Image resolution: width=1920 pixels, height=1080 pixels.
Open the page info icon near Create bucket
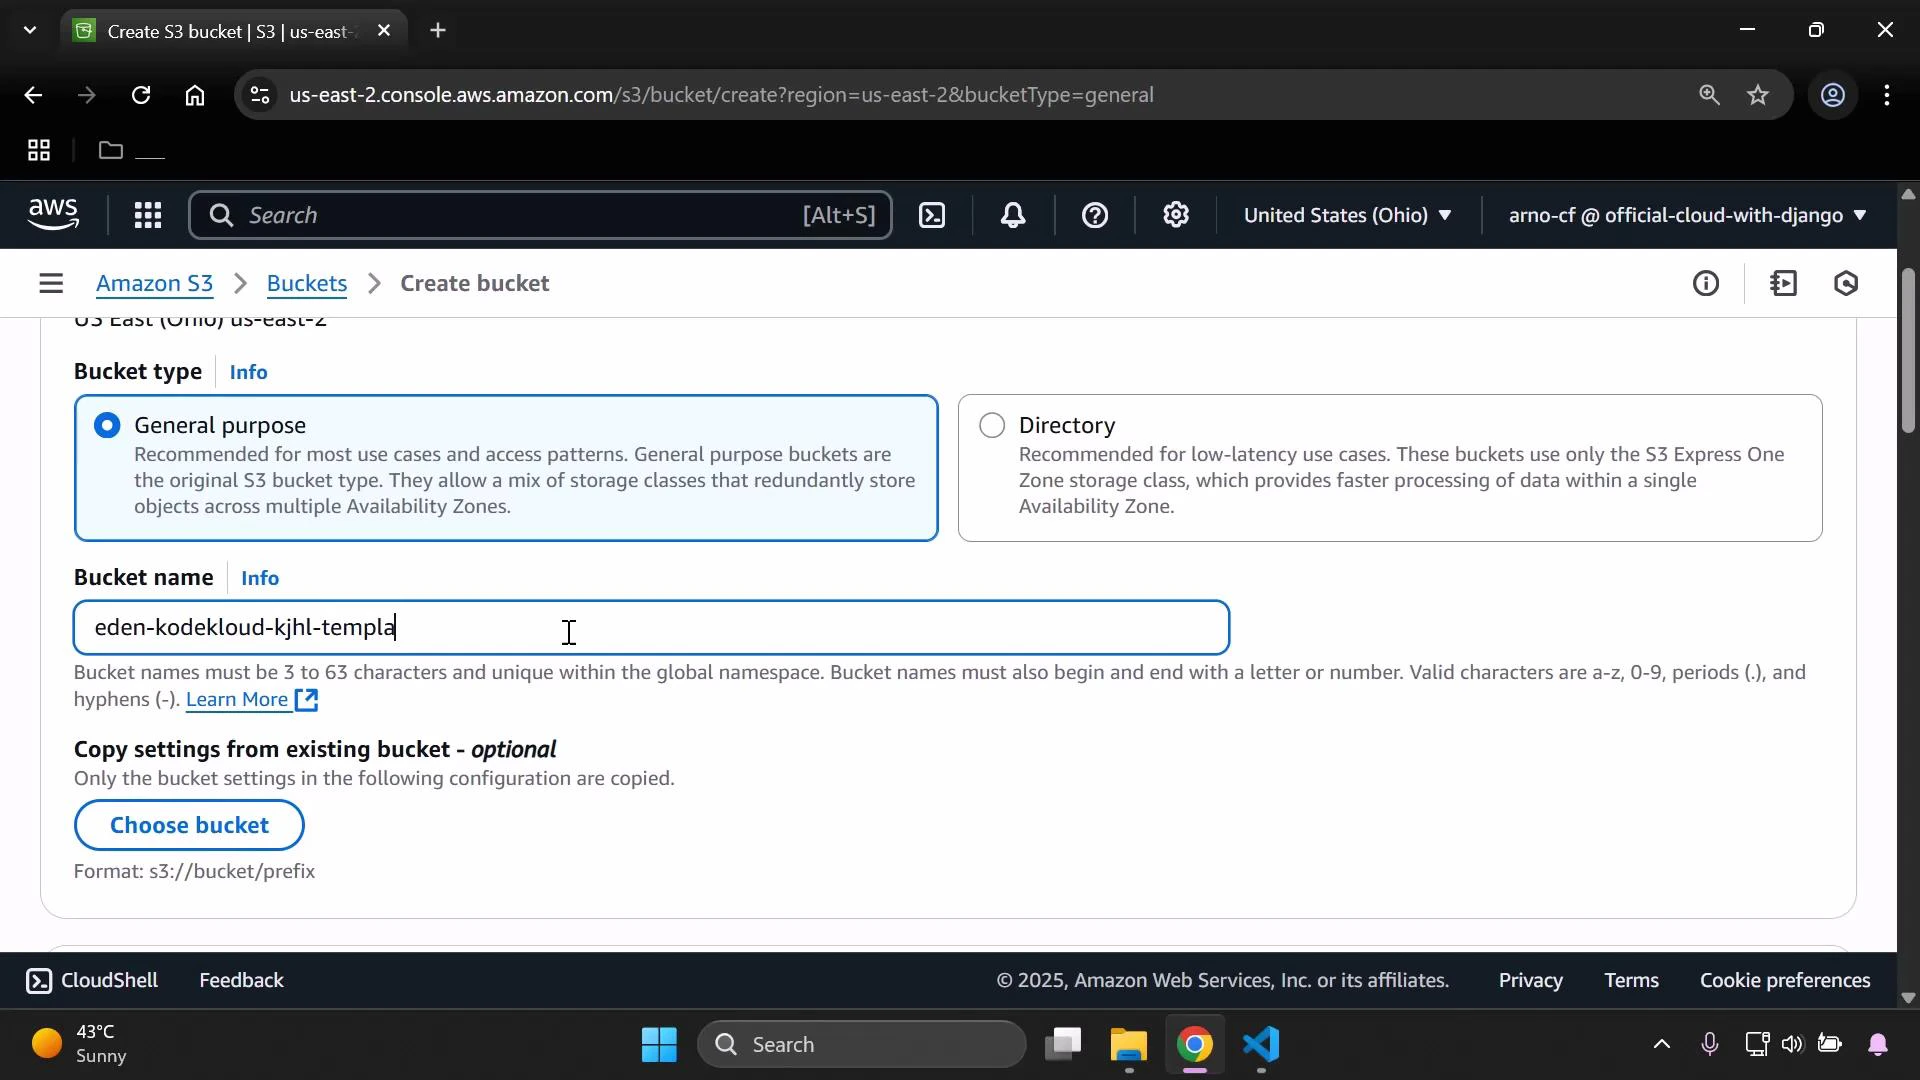click(1707, 283)
